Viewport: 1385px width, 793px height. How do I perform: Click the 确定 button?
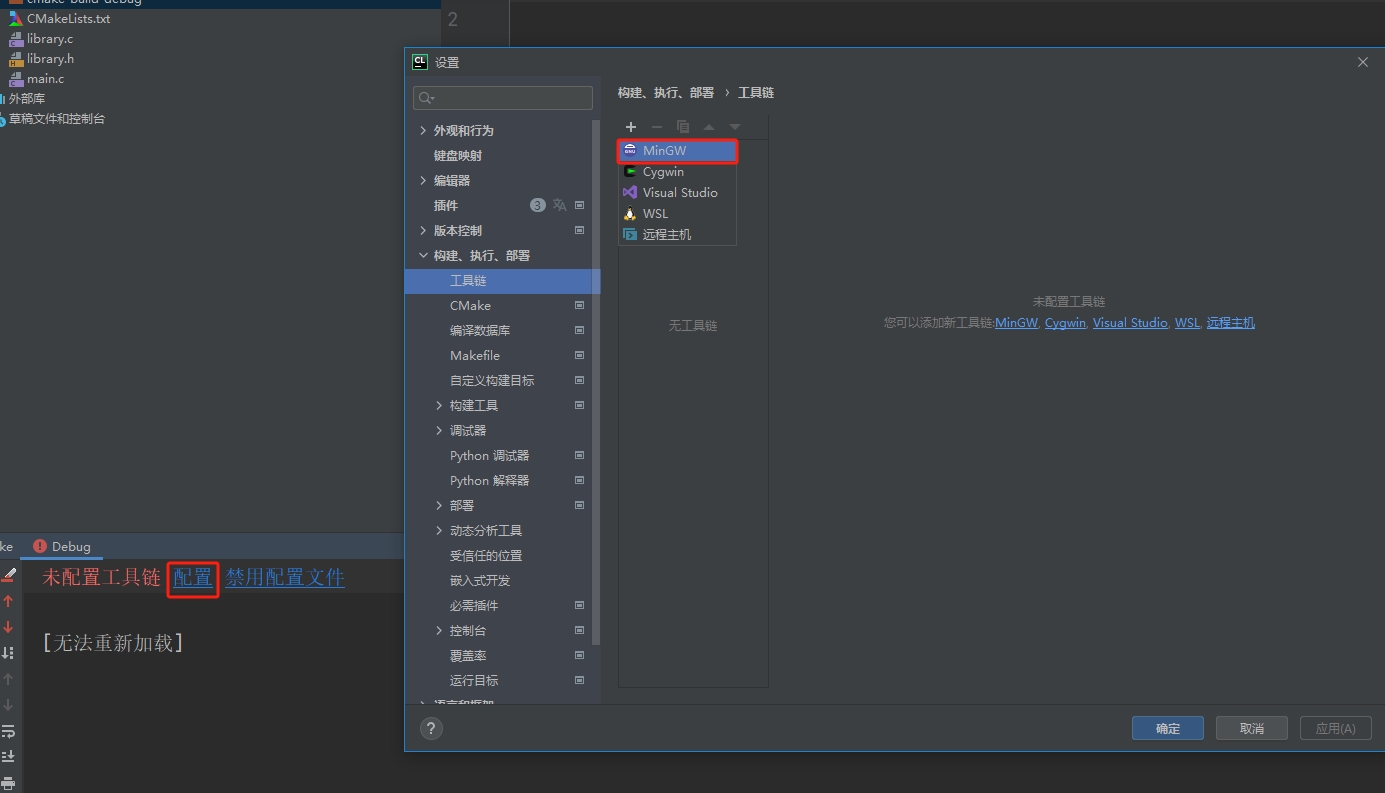(x=1167, y=728)
